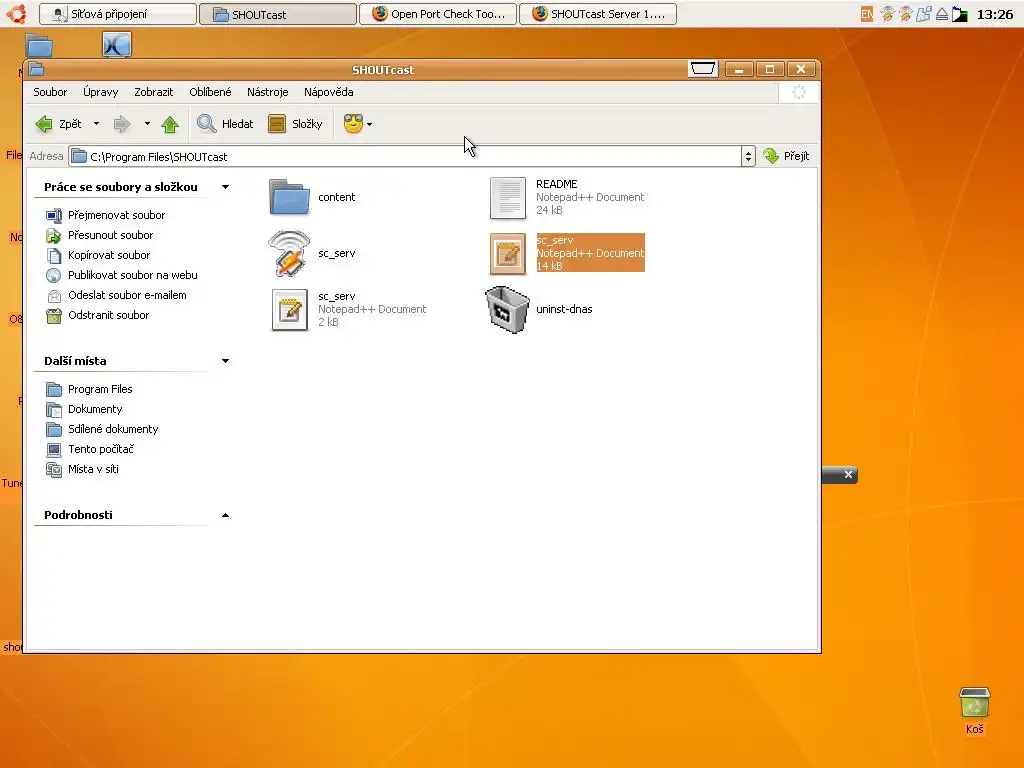The width and height of the screenshot is (1024, 768).
Task: Expand the address bar dropdown
Action: point(748,156)
